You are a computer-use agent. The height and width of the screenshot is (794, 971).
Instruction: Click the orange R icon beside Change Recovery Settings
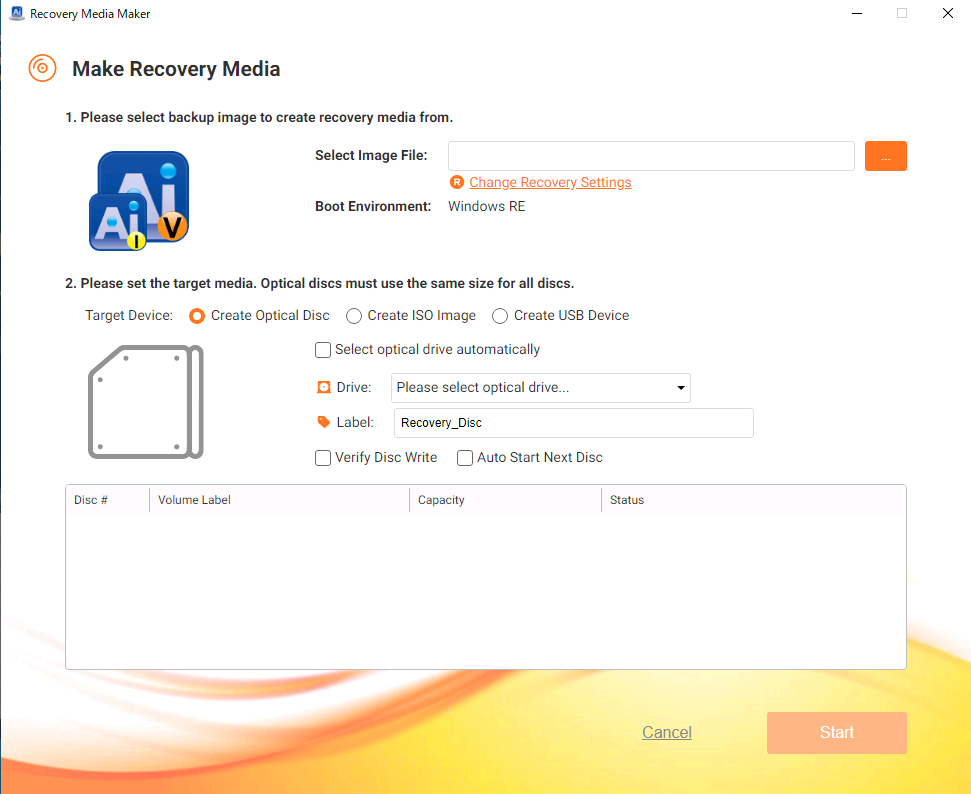[x=457, y=182]
